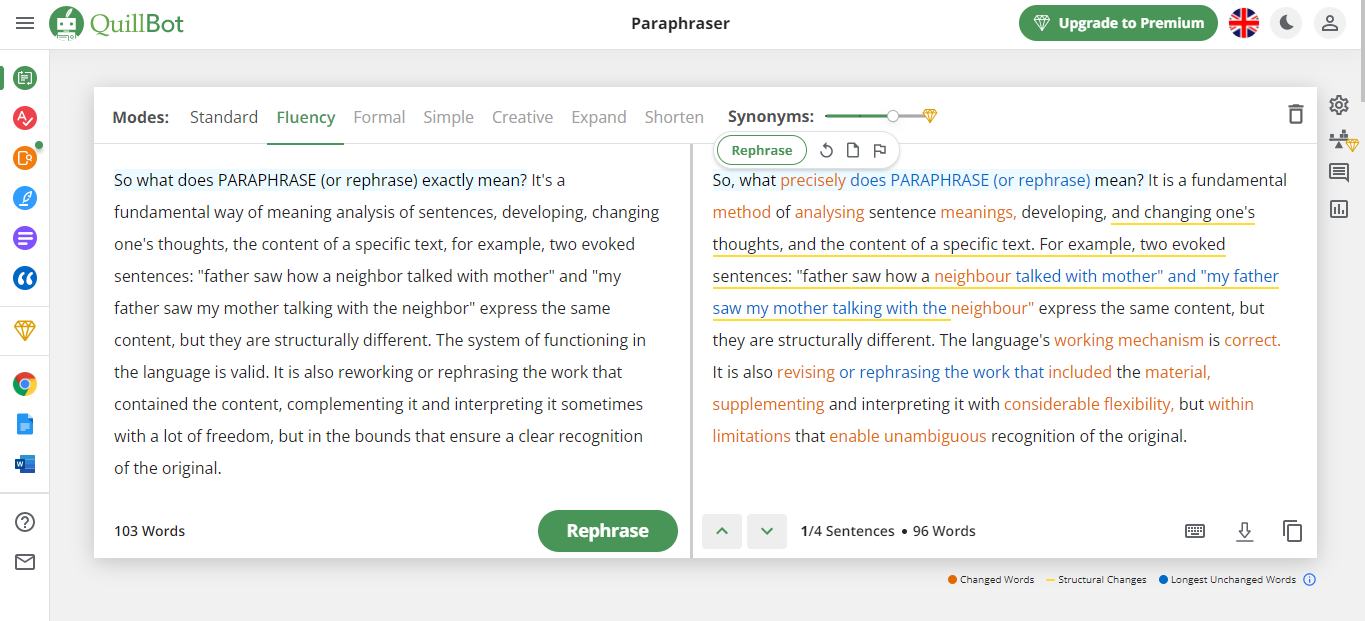The image size is (1365, 621).
Task: Open the Word extension sidebar icon
Action: [x=25, y=464]
